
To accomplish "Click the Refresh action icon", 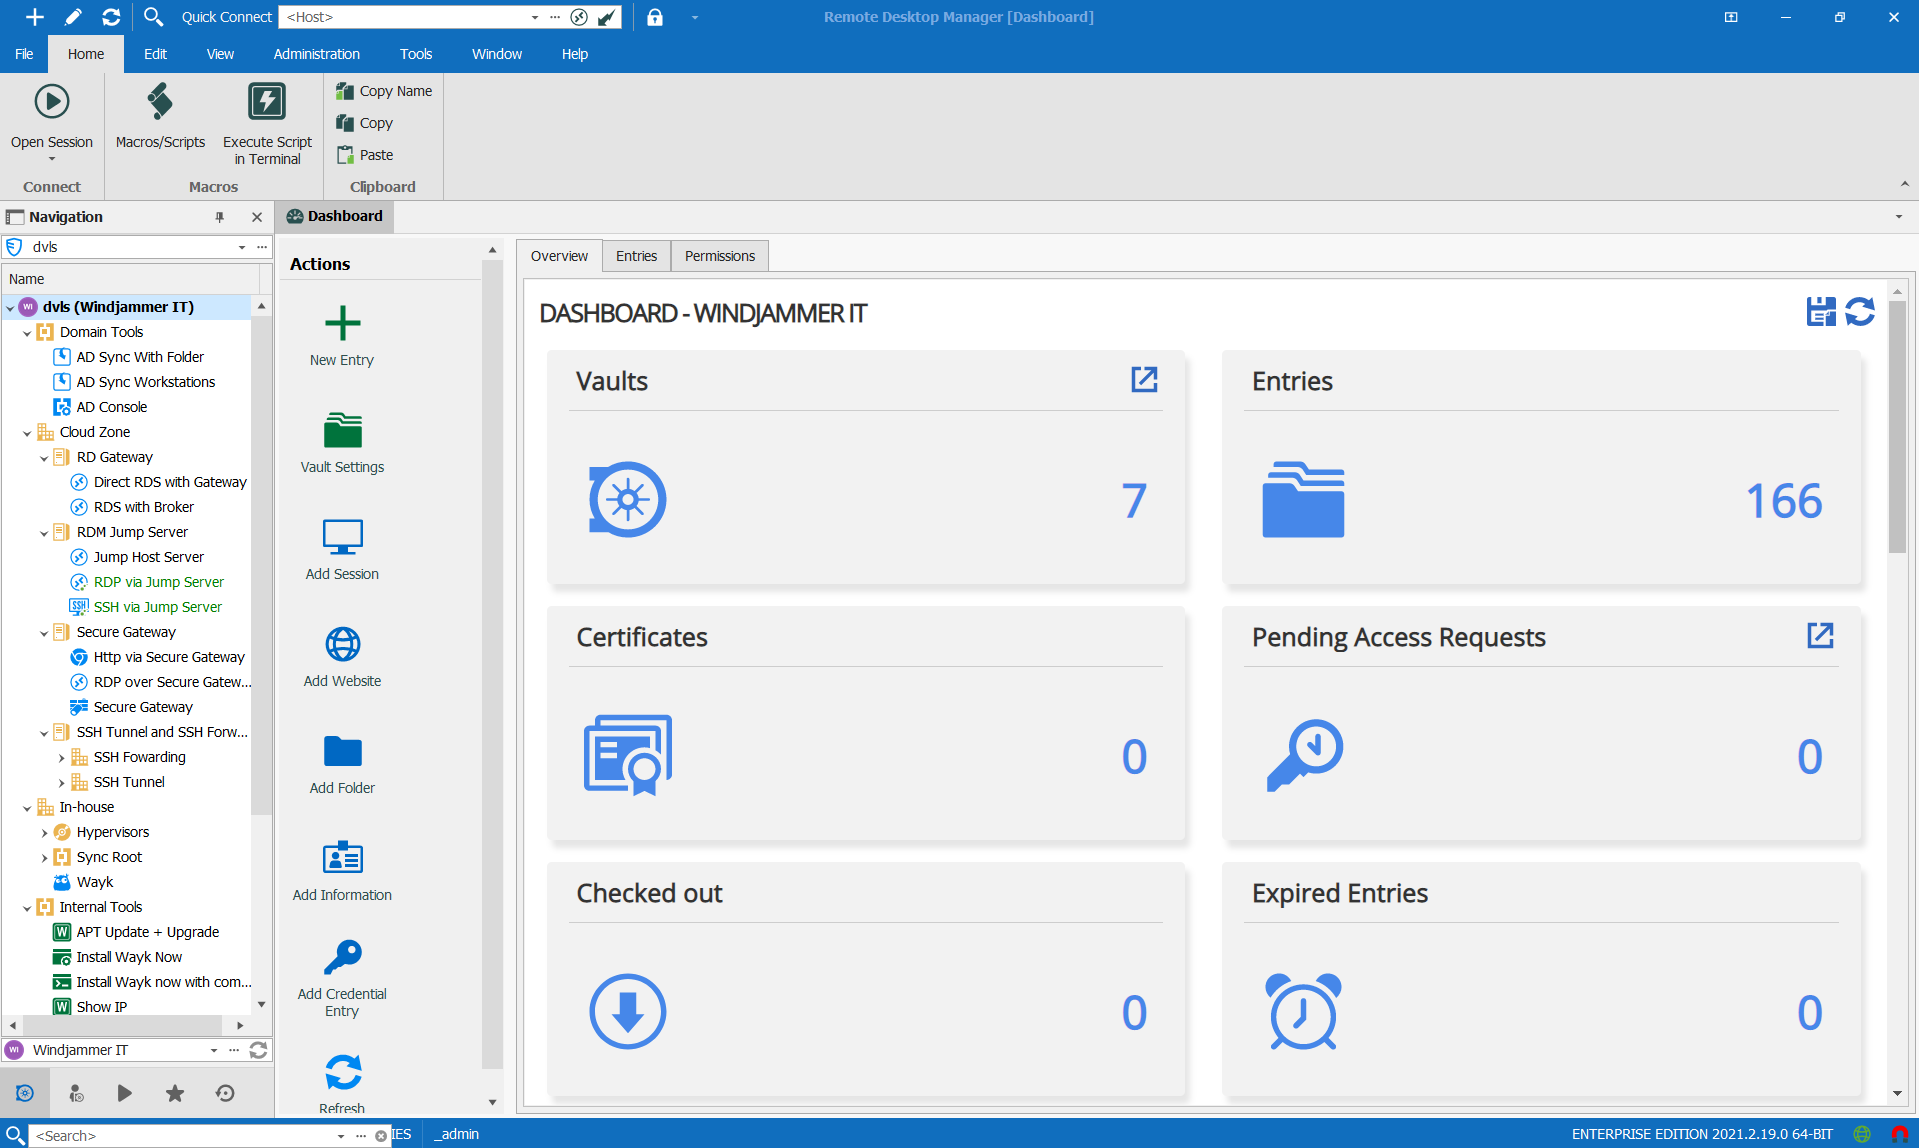I will 342,1072.
